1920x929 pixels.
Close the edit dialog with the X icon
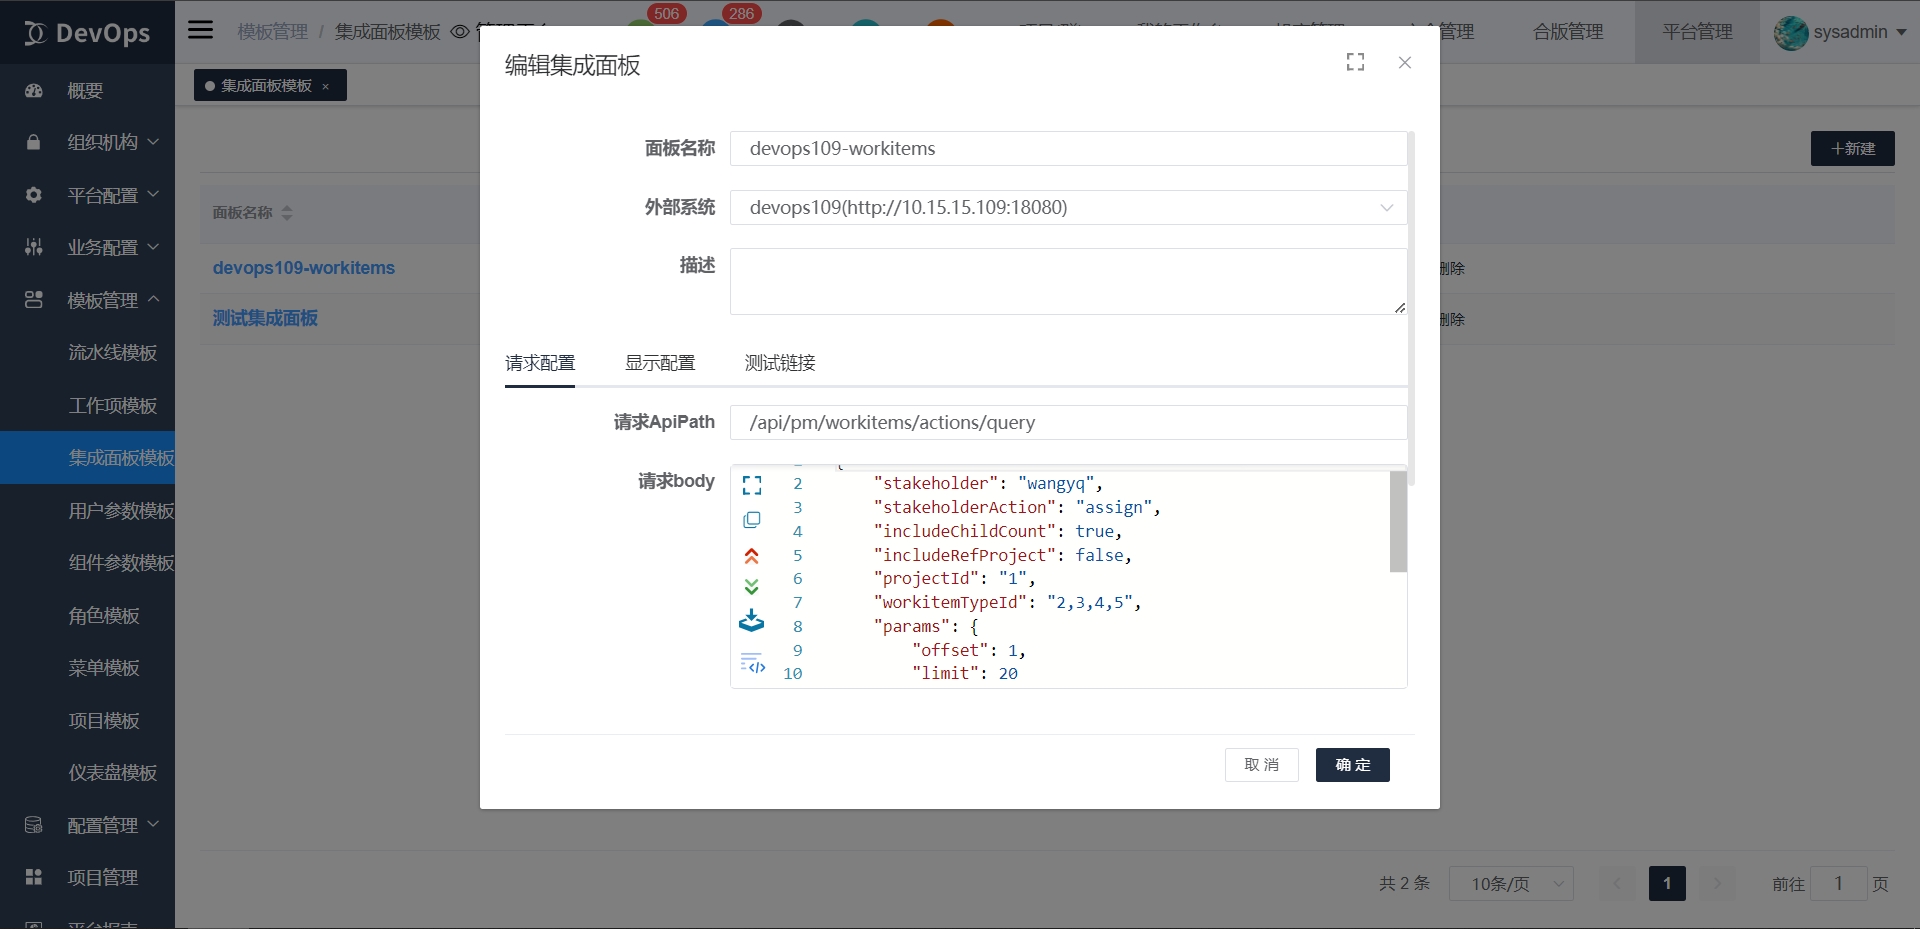tap(1405, 62)
